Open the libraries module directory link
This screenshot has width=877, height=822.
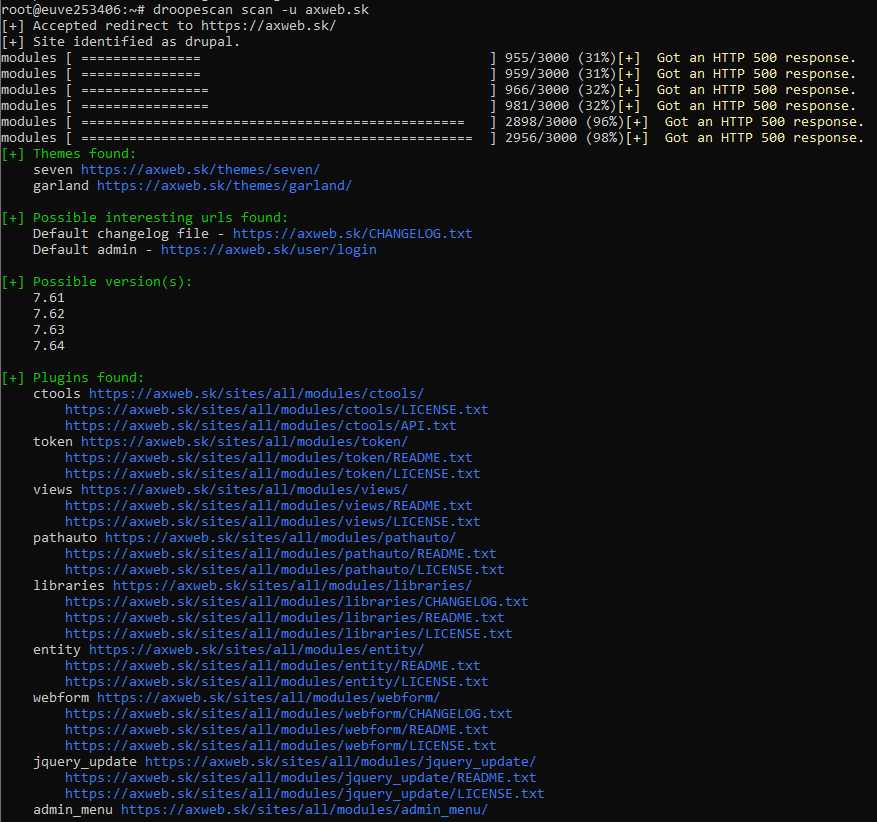(x=292, y=586)
